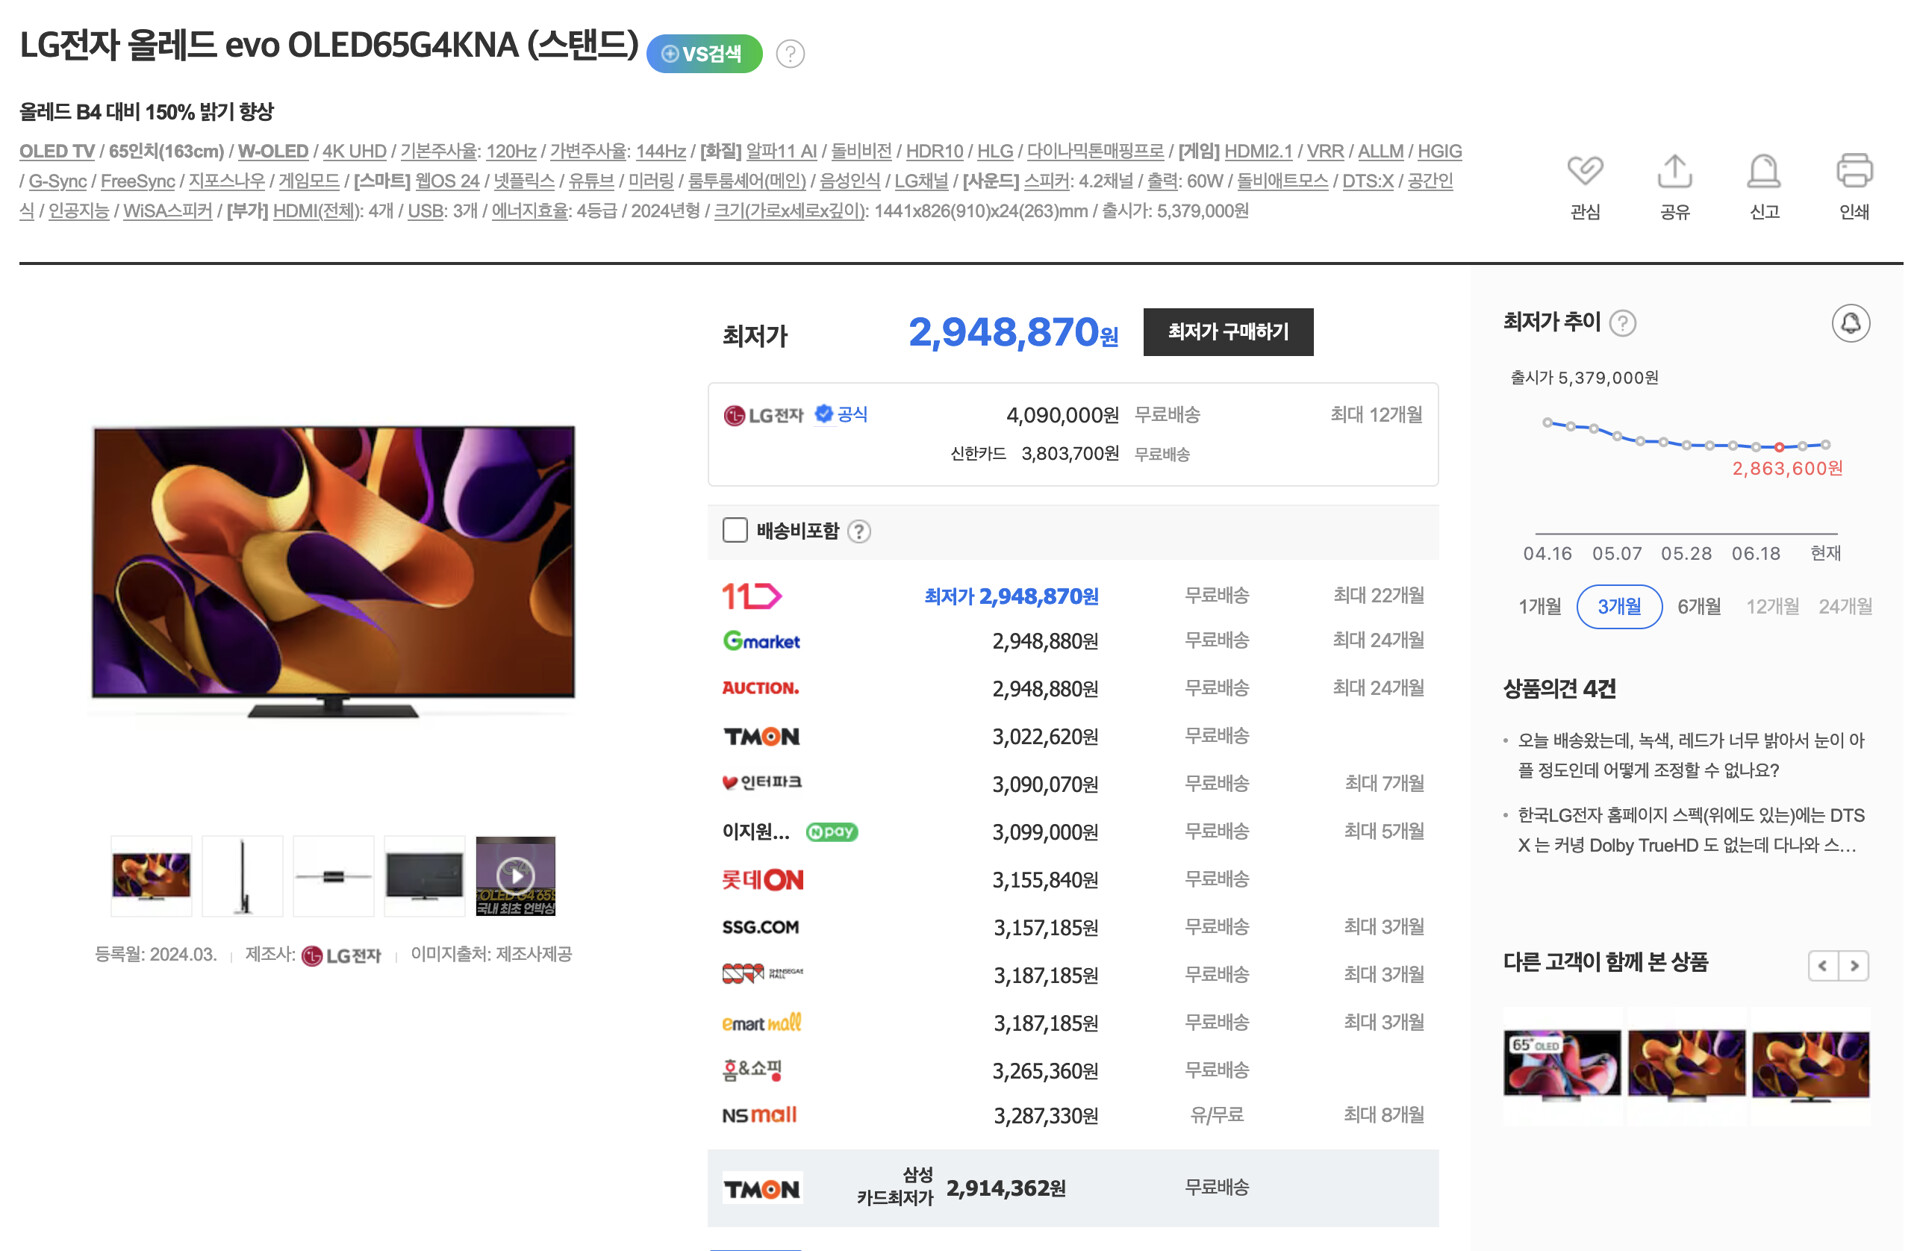The width and height of the screenshot is (1920, 1251).
Task: Select the 6개월 price trend period
Action: 1698,607
